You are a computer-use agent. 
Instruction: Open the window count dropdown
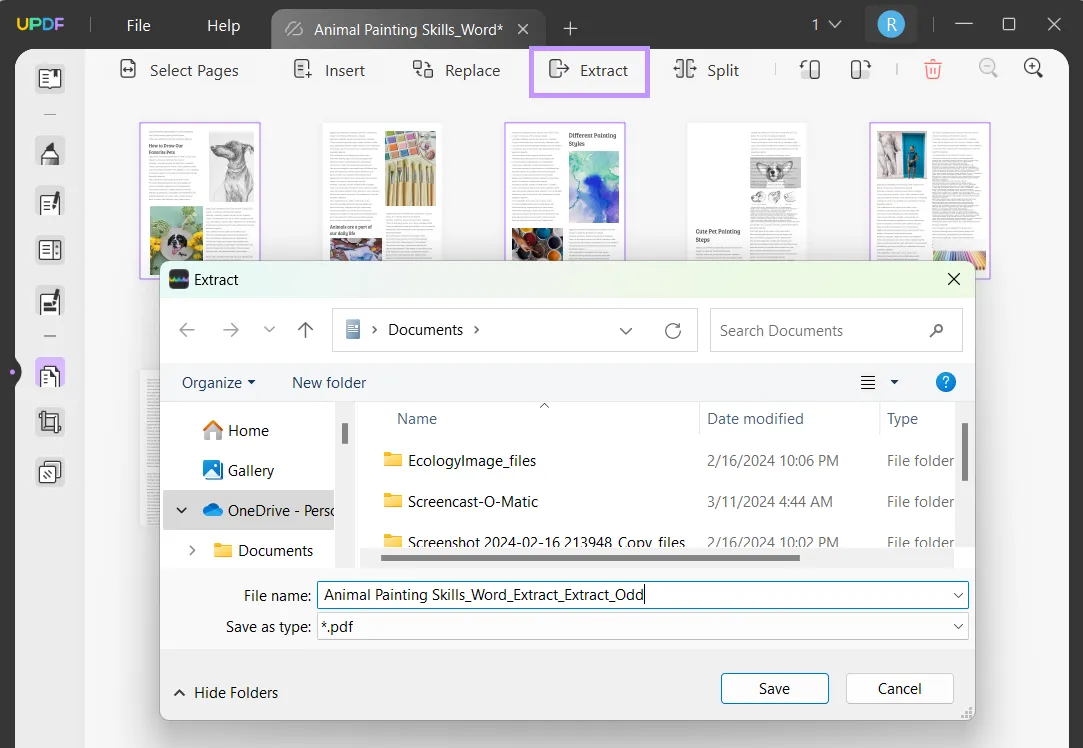click(x=827, y=25)
